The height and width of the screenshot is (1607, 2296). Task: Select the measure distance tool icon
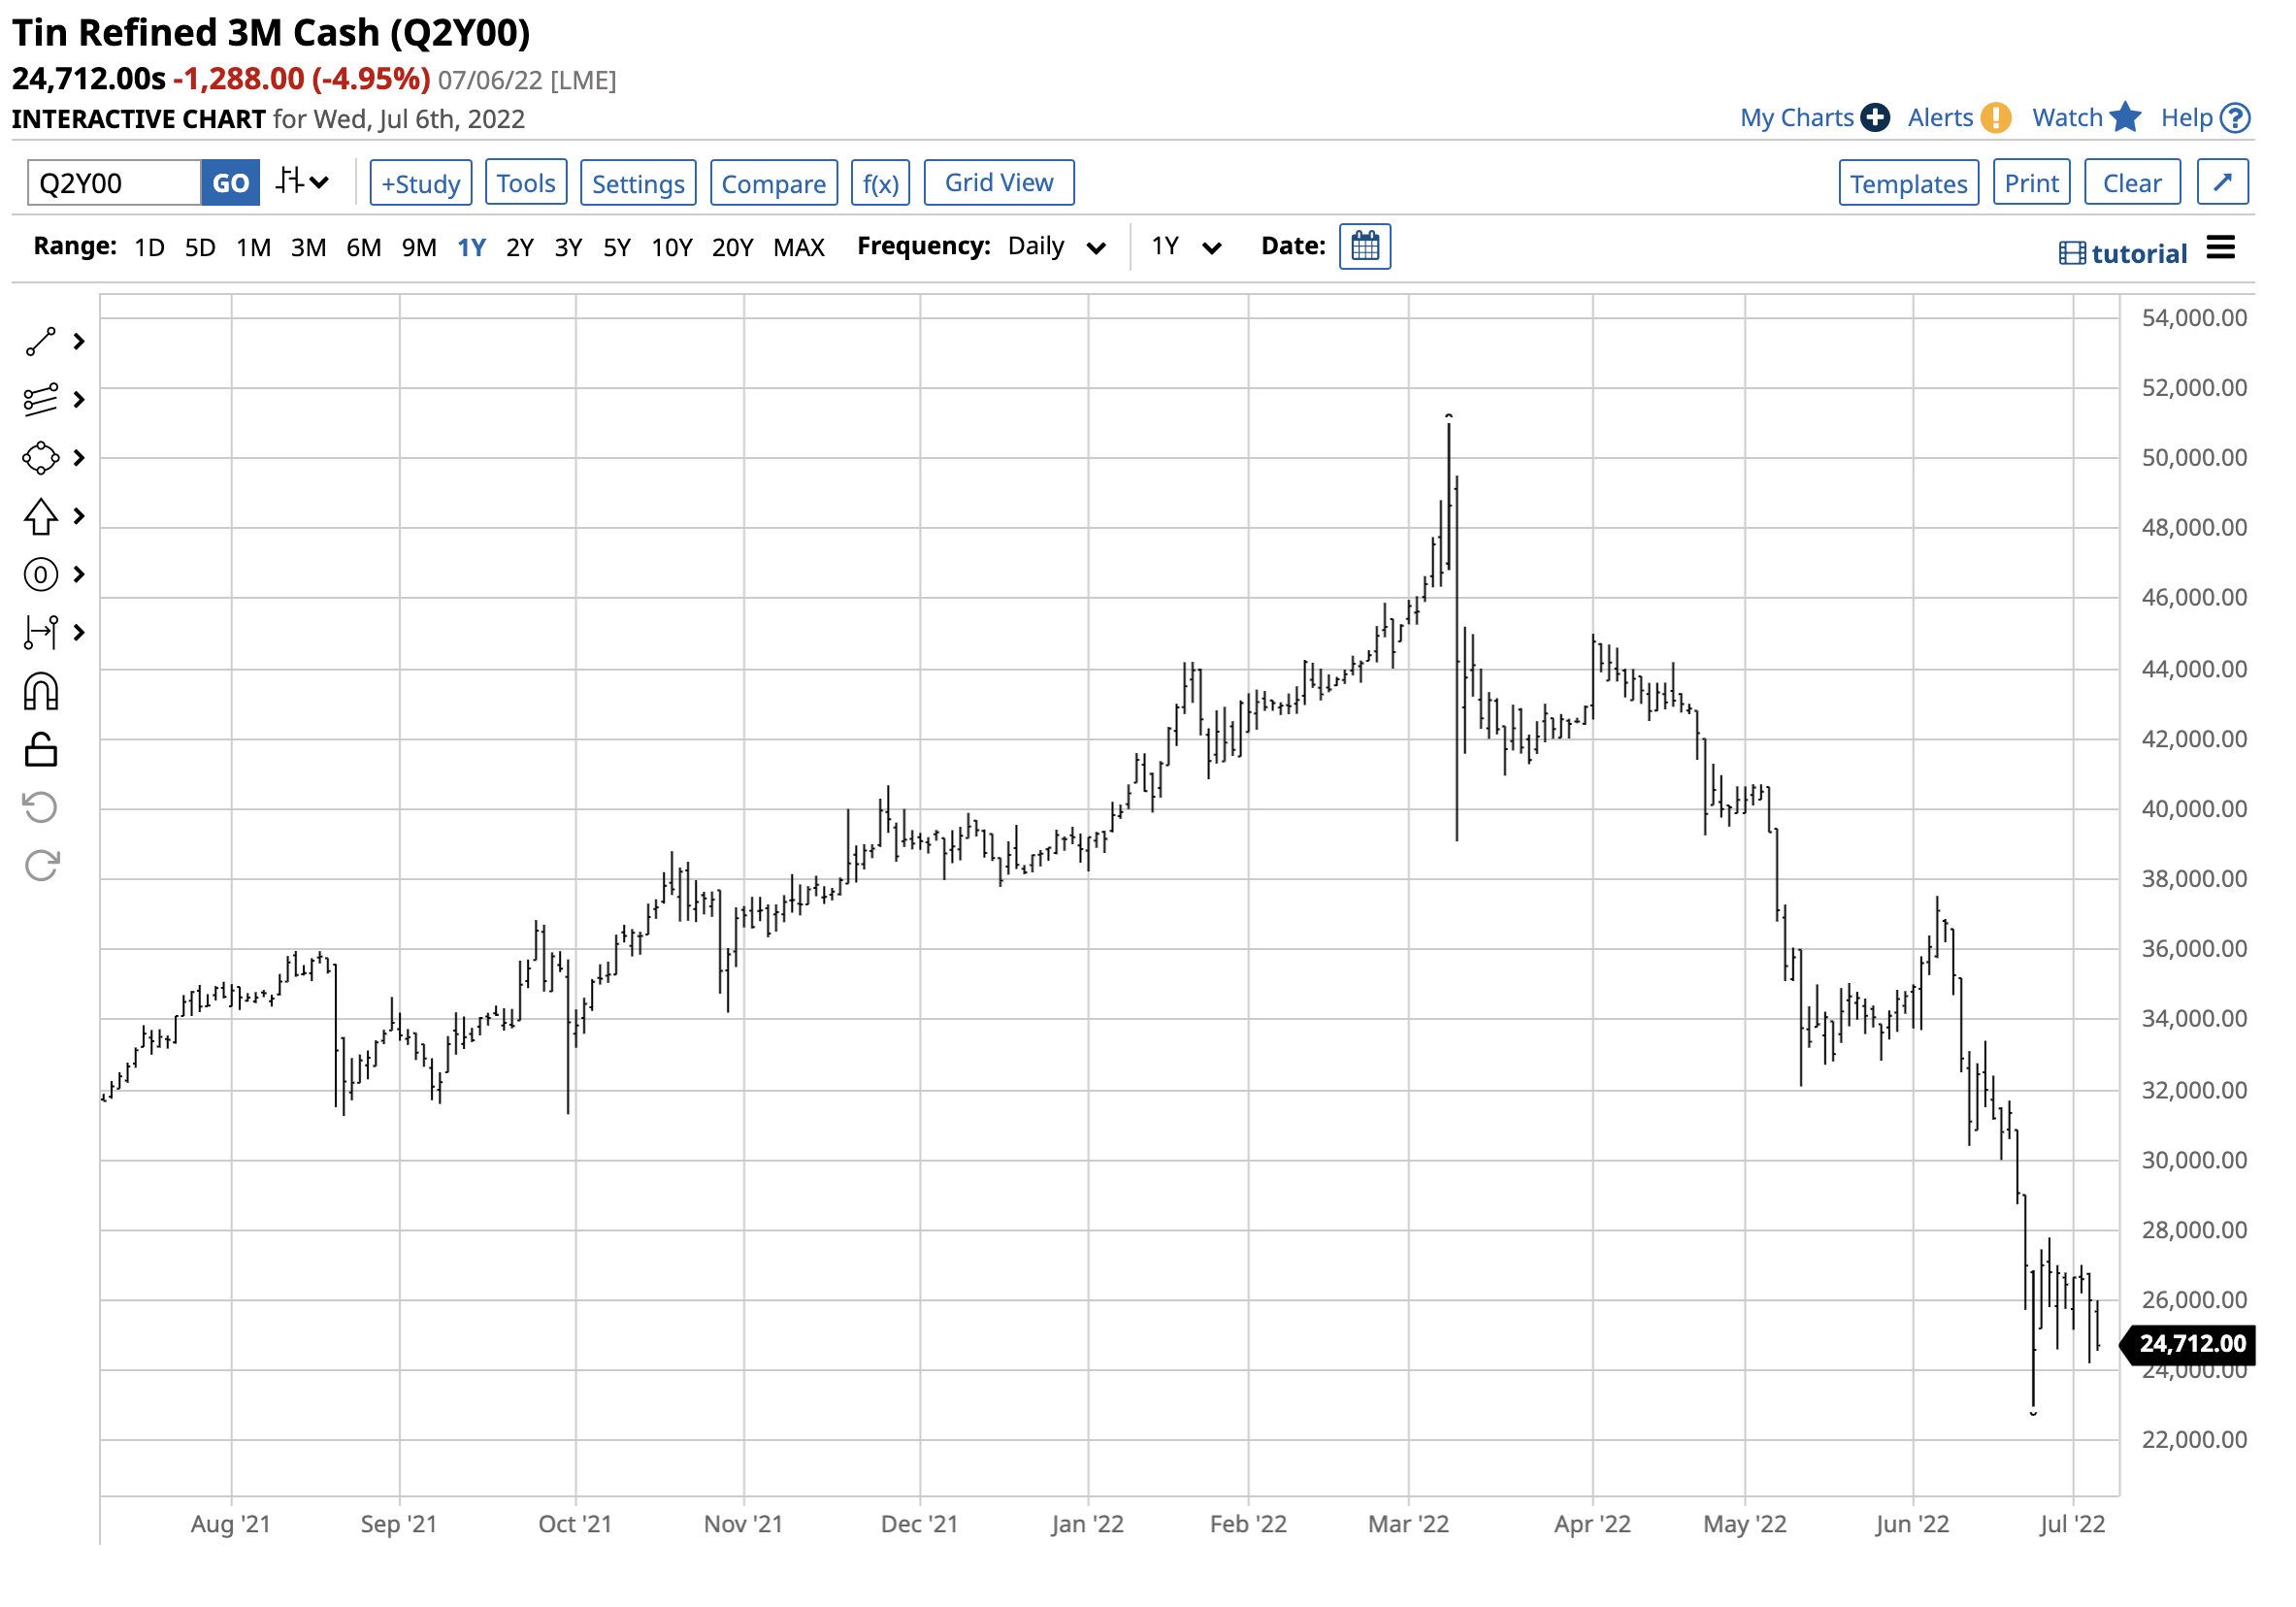40,633
